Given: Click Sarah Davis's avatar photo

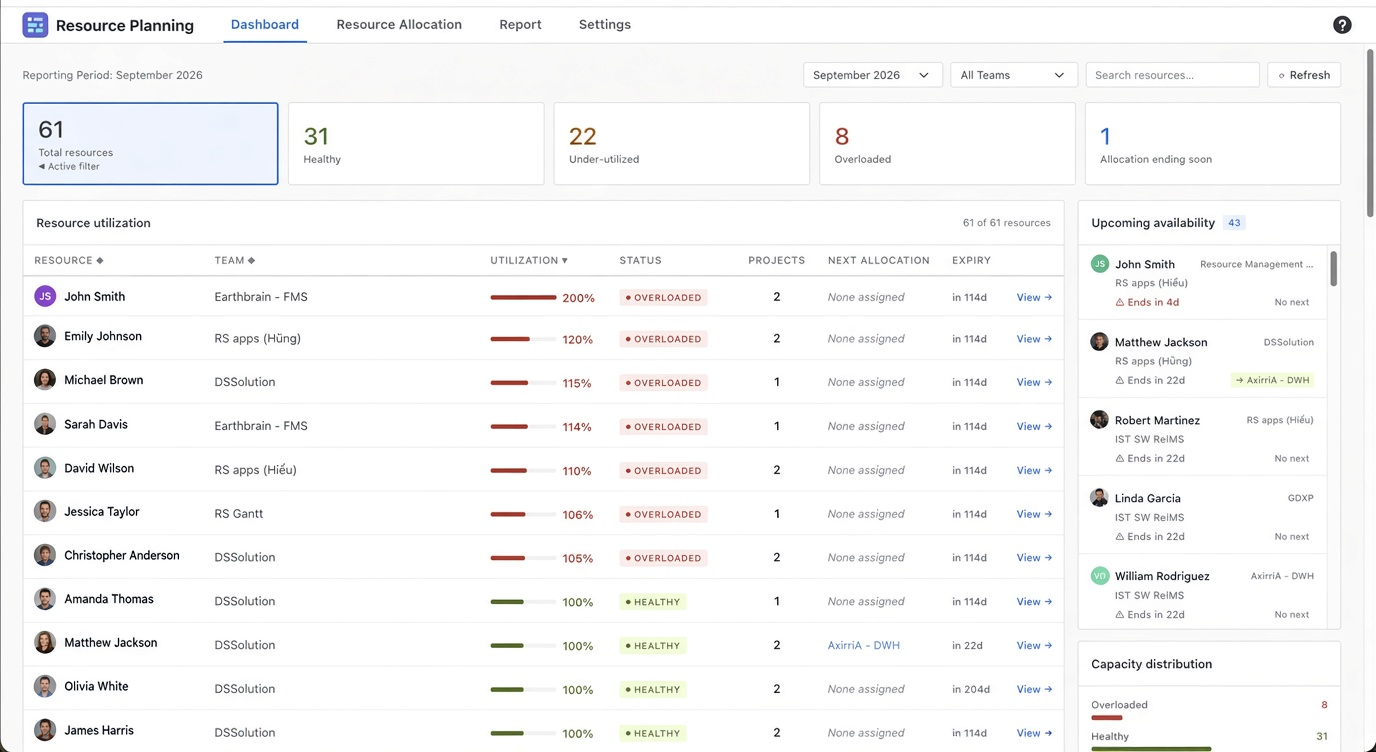Looking at the screenshot, I should click(45, 424).
